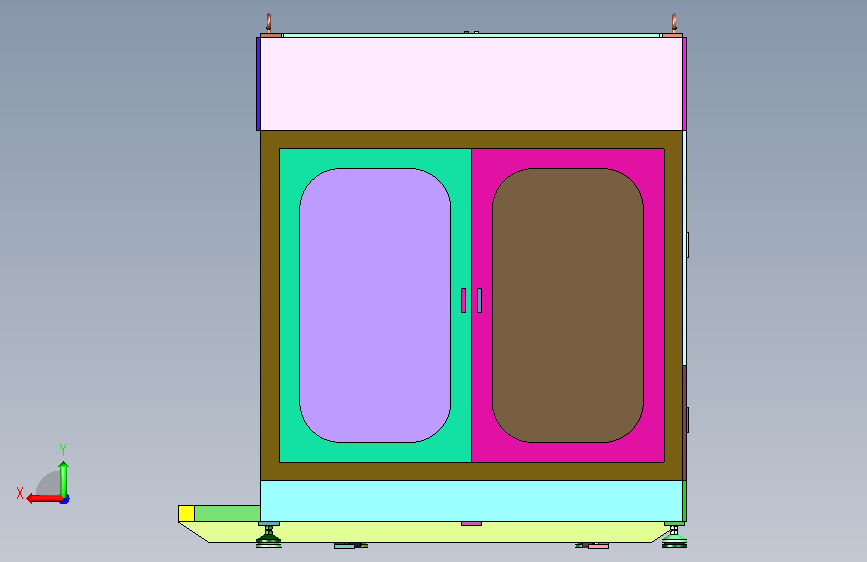Click the blue Z axis dot
The width and height of the screenshot is (867, 562).
pyautogui.click(x=65, y=500)
